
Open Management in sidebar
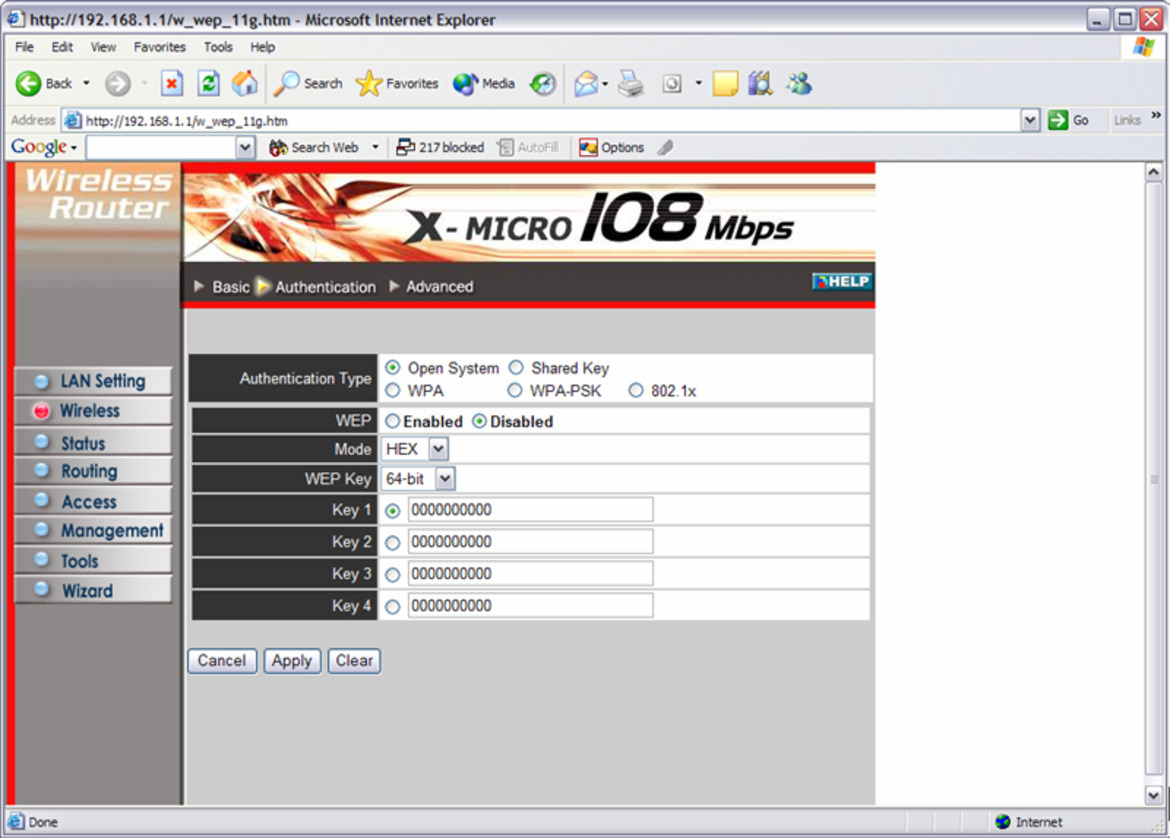[x=93, y=531]
